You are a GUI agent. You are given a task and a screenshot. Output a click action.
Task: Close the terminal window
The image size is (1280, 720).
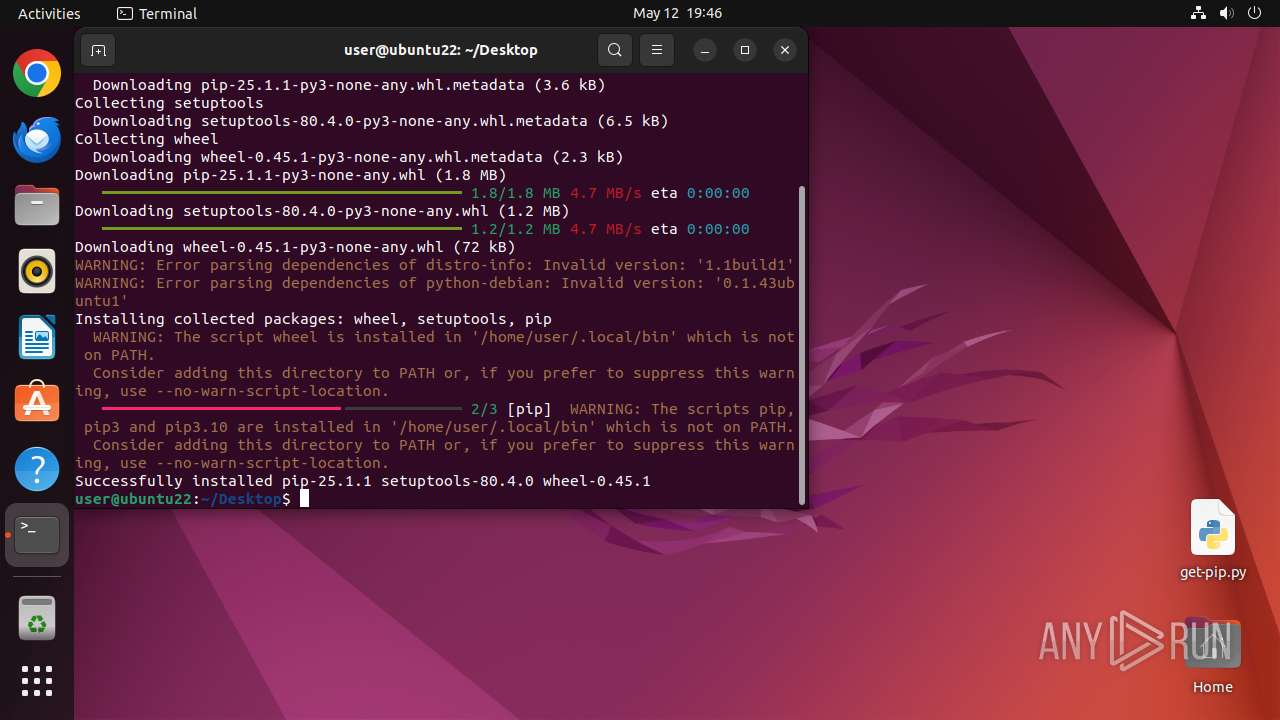(785, 50)
